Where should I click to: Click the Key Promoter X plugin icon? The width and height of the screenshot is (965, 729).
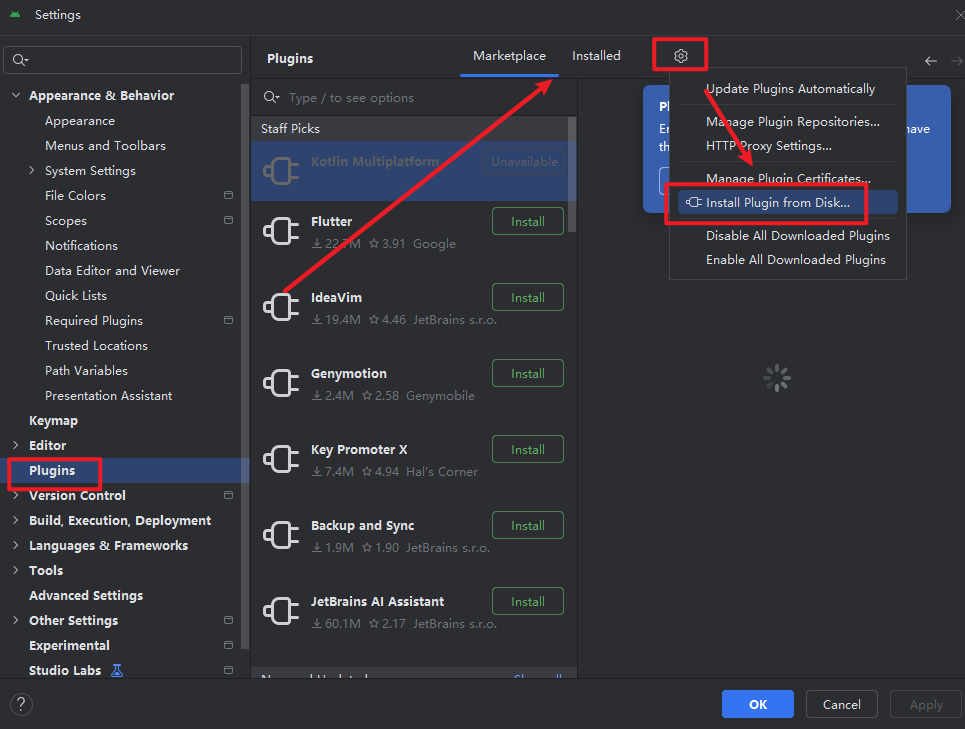(x=281, y=460)
